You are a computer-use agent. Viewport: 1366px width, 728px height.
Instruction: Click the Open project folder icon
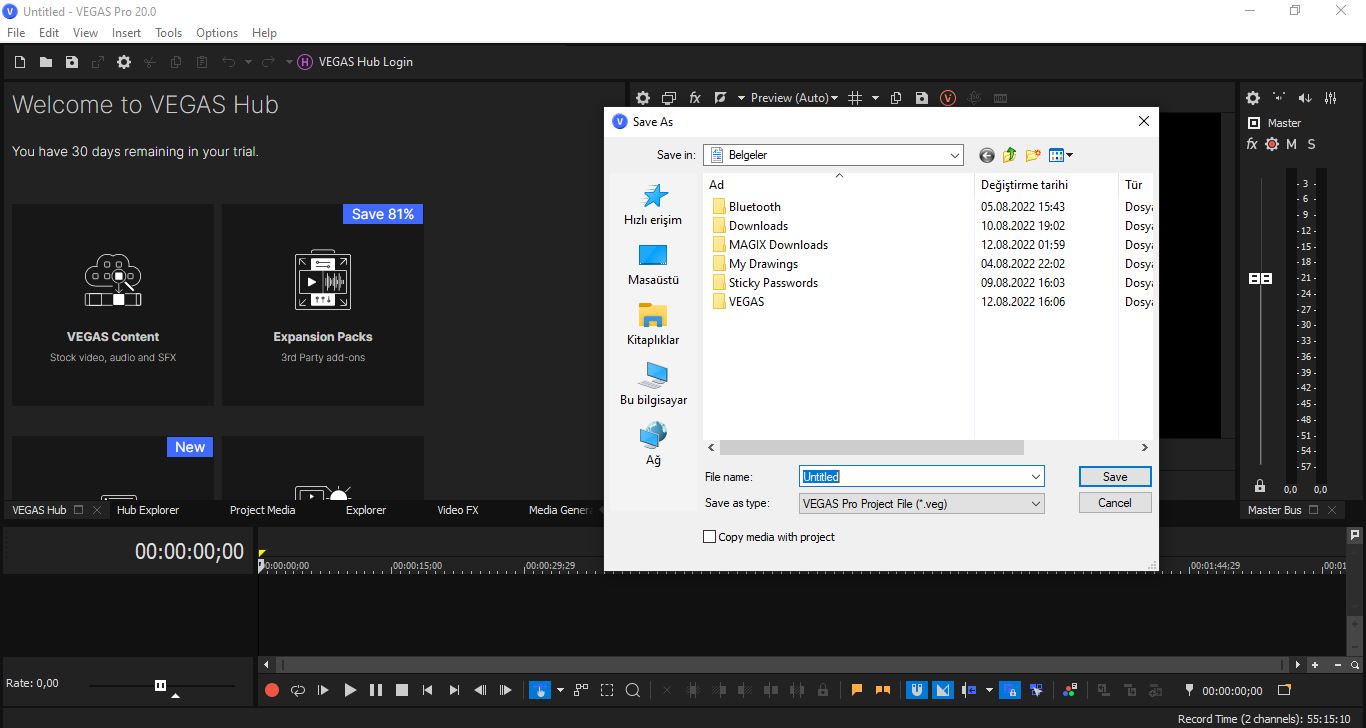[46, 62]
